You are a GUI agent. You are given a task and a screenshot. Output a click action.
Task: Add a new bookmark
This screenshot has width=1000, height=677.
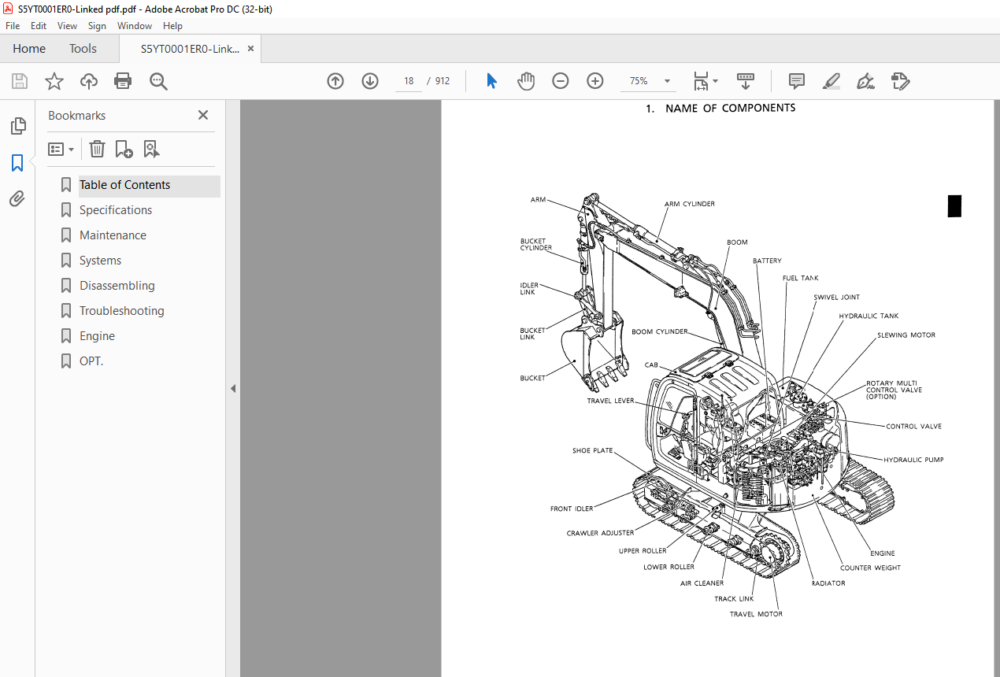tap(124, 149)
